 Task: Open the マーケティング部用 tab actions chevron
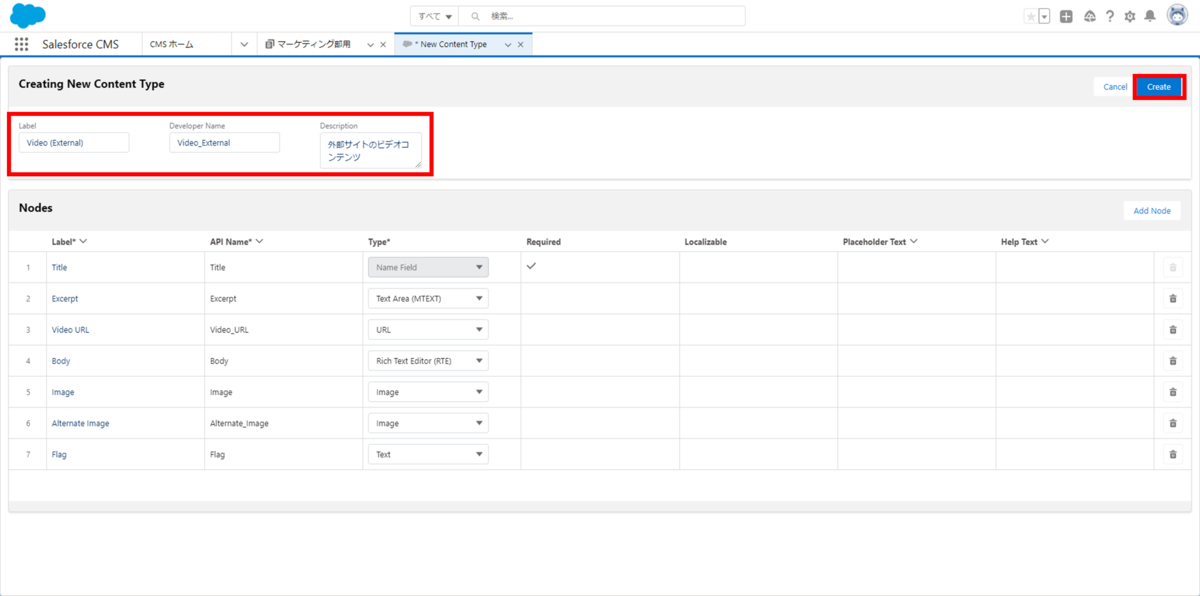(370, 45)
